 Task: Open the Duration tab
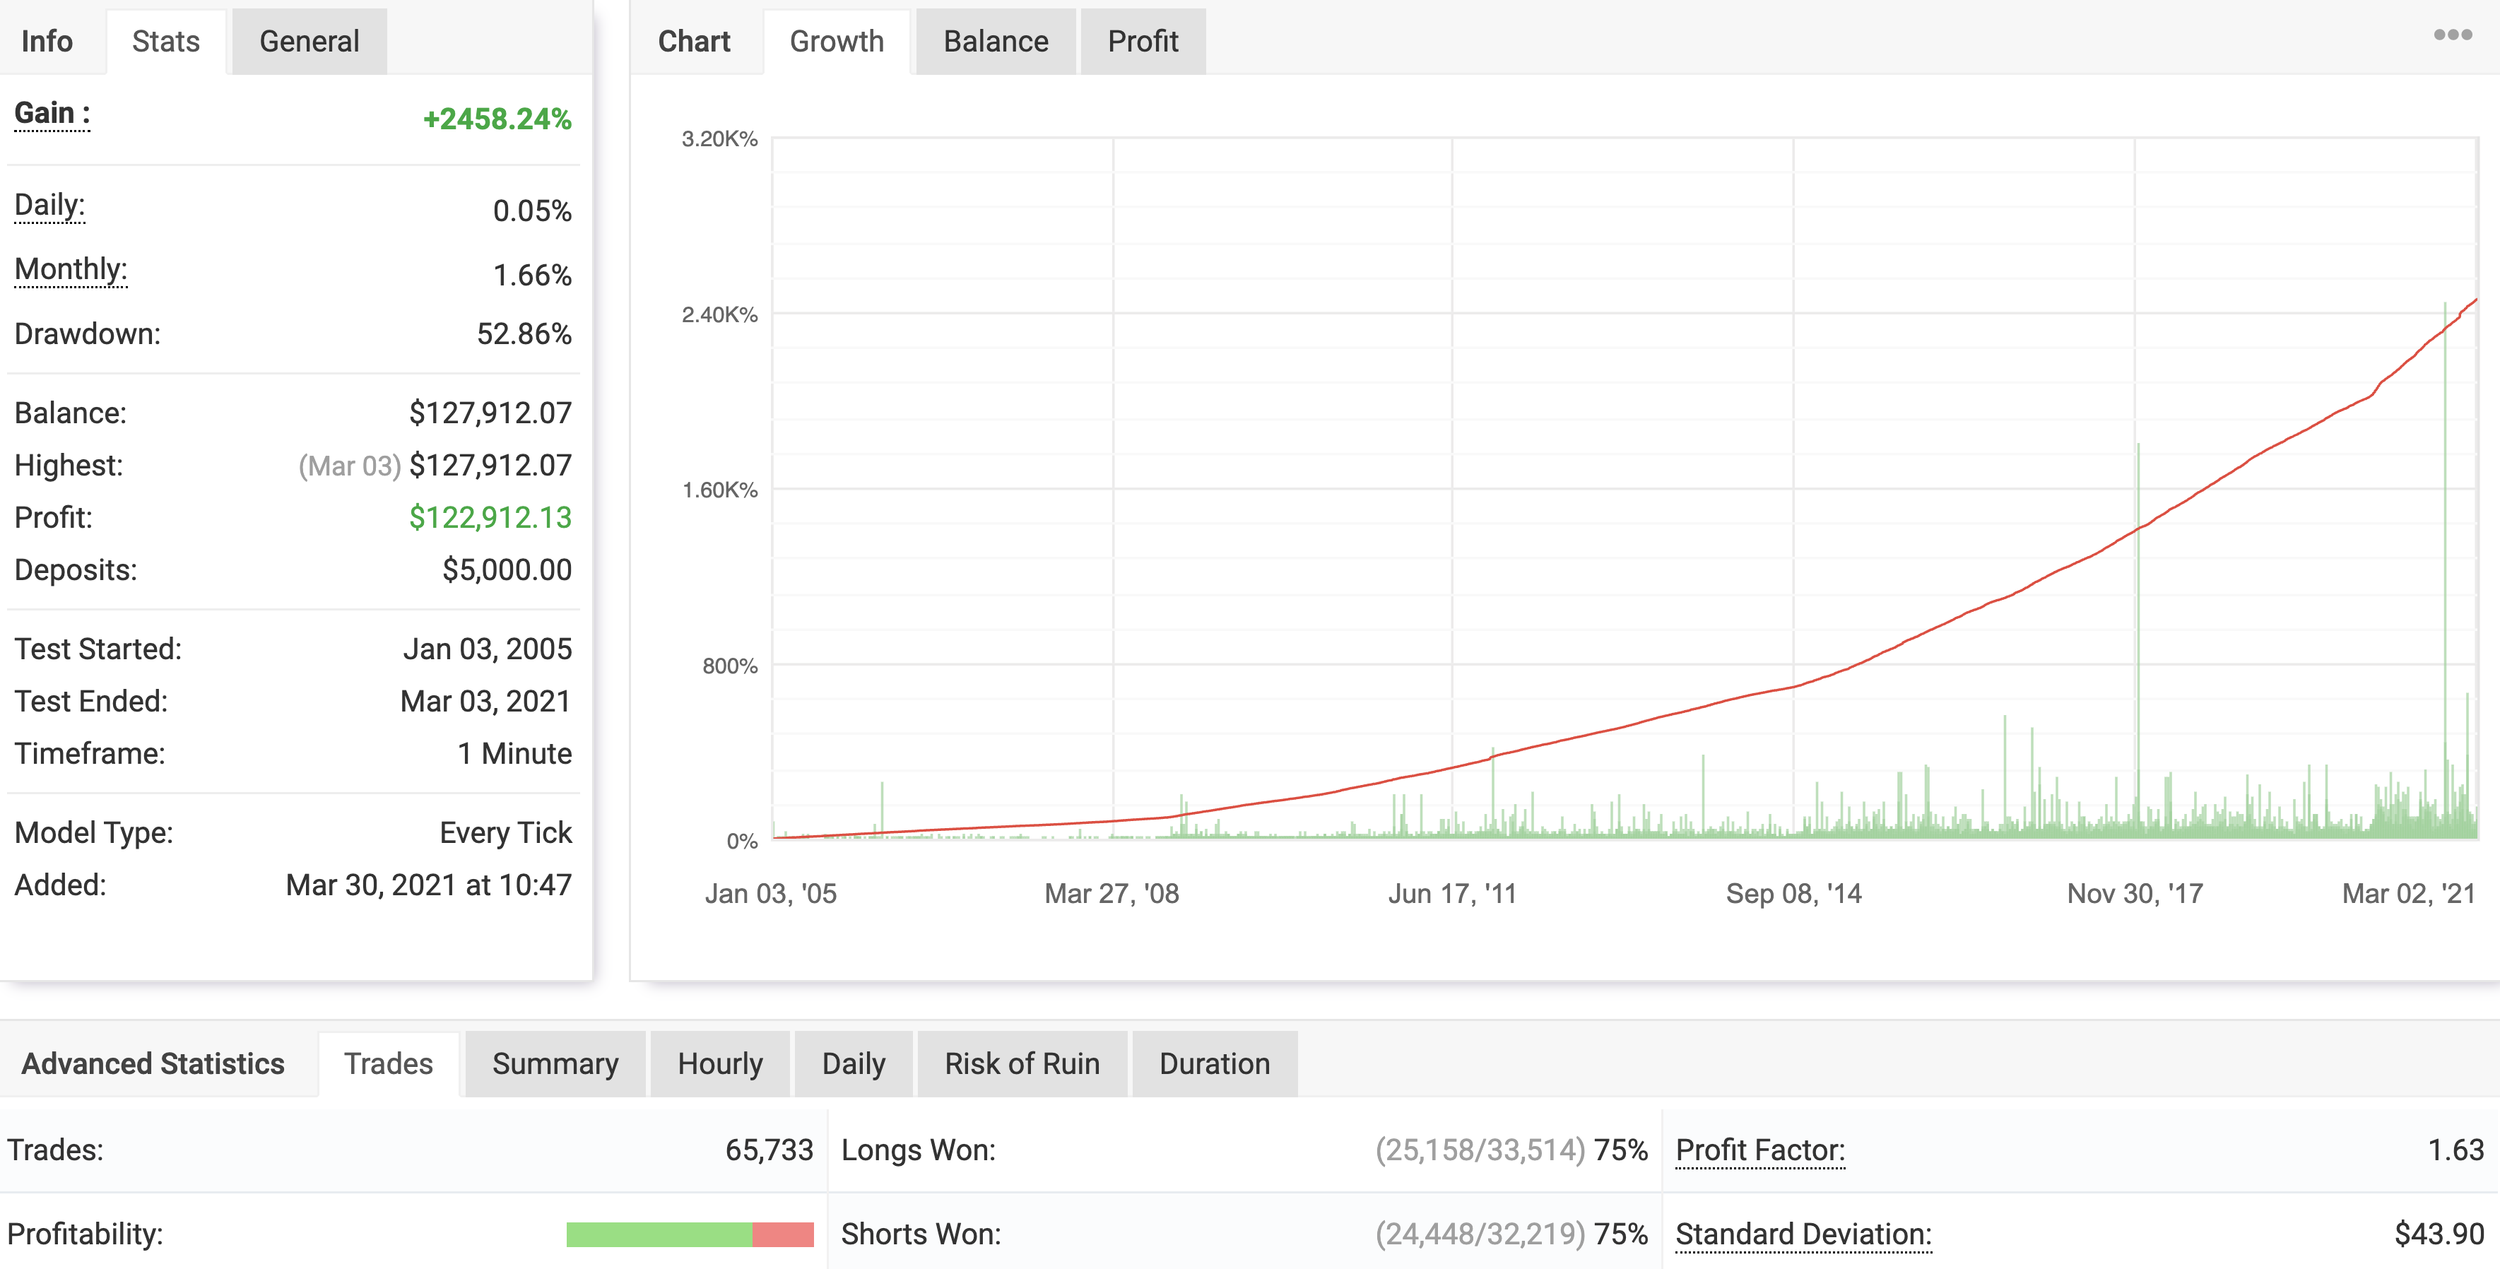coord(1214,1063)
